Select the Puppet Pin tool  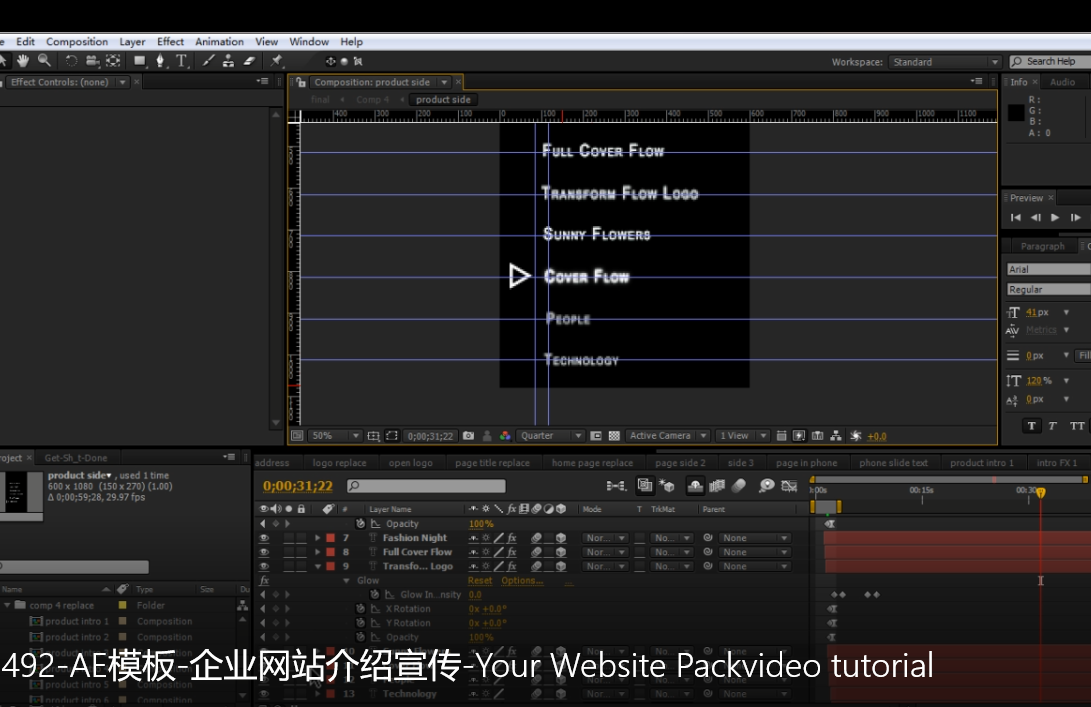click(x=276, y=61)
